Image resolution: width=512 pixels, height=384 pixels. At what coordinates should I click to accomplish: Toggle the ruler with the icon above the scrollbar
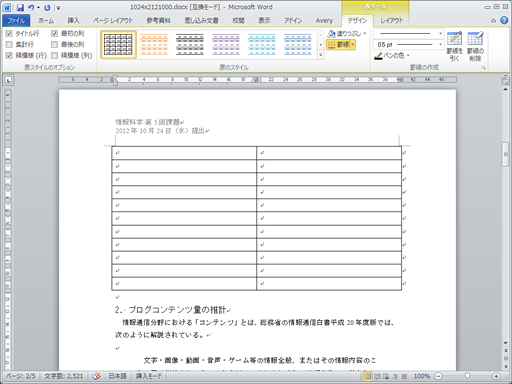(x=505, y=80)
